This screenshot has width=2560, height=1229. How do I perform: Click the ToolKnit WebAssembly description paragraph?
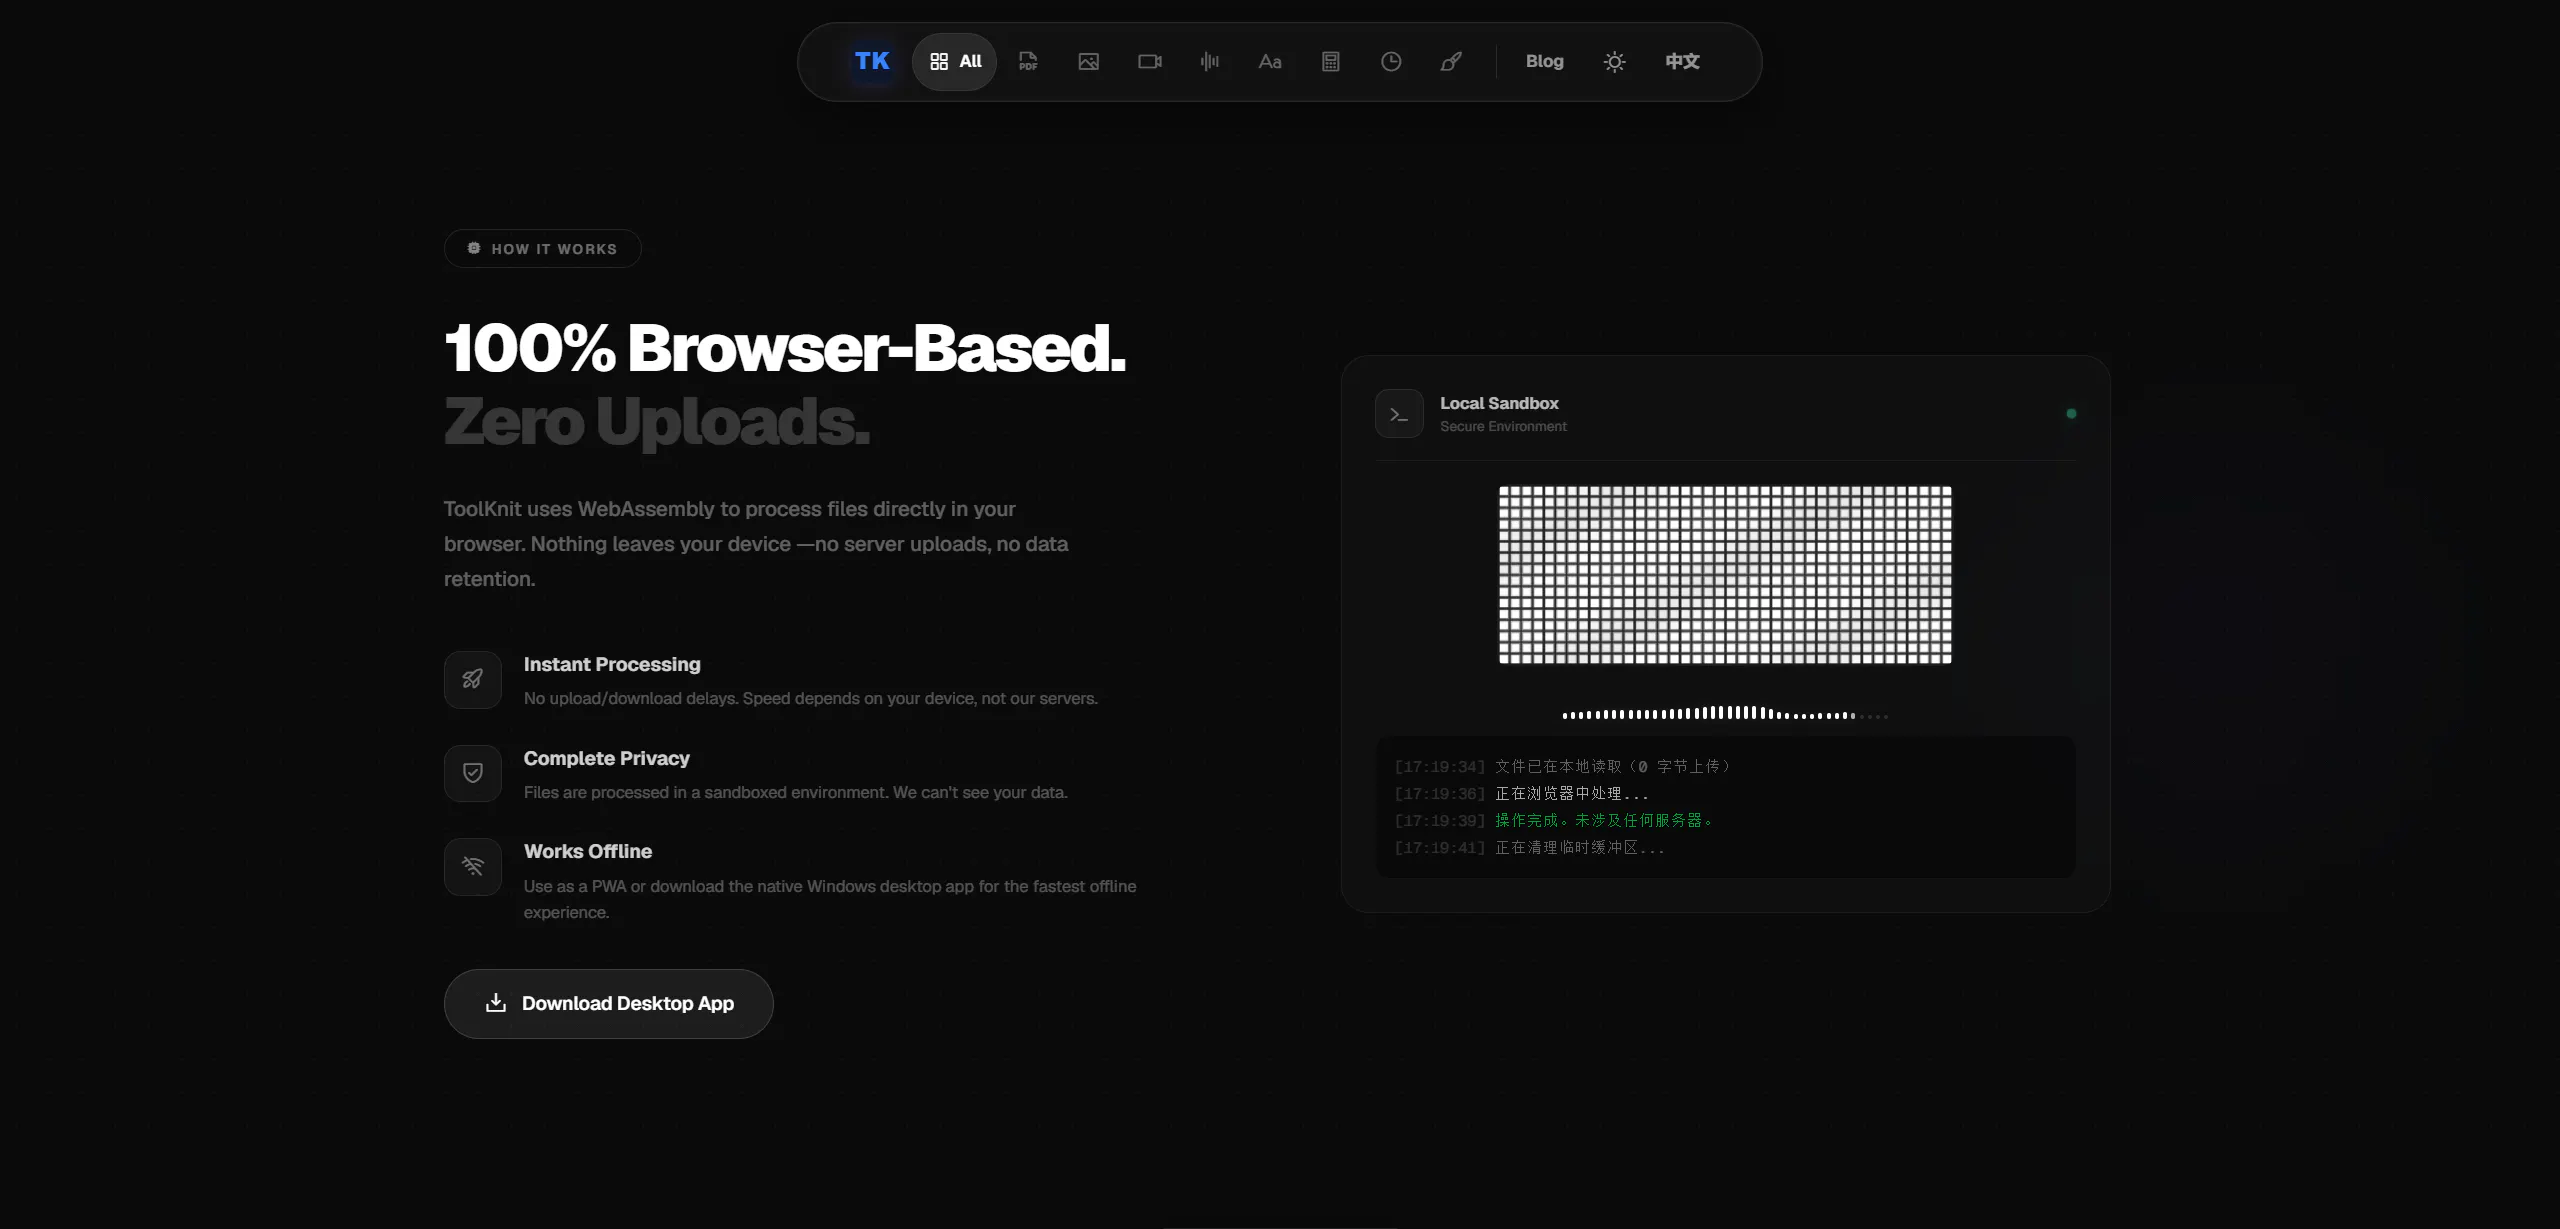tap(756, 544)
